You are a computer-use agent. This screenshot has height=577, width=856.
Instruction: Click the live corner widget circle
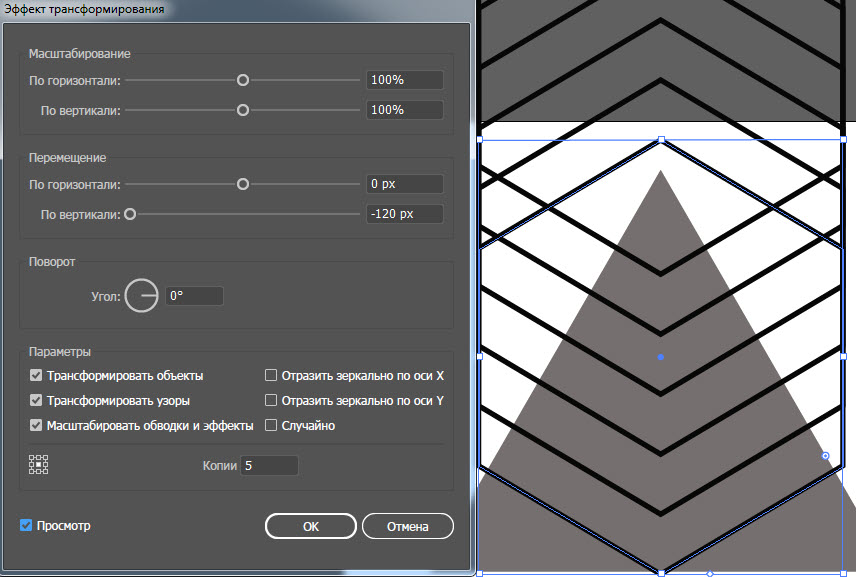coord(825,456)
